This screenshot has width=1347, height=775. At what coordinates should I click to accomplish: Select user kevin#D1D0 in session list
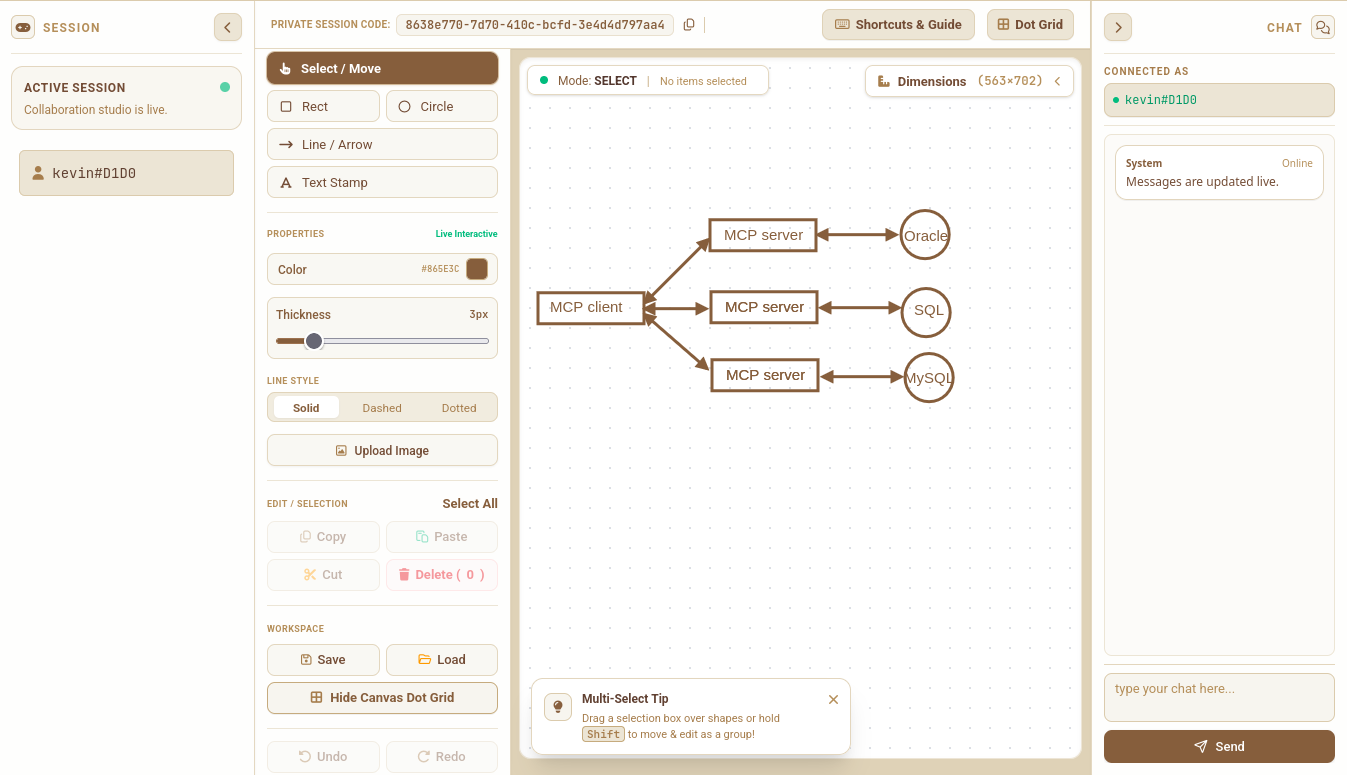(126, 173)
